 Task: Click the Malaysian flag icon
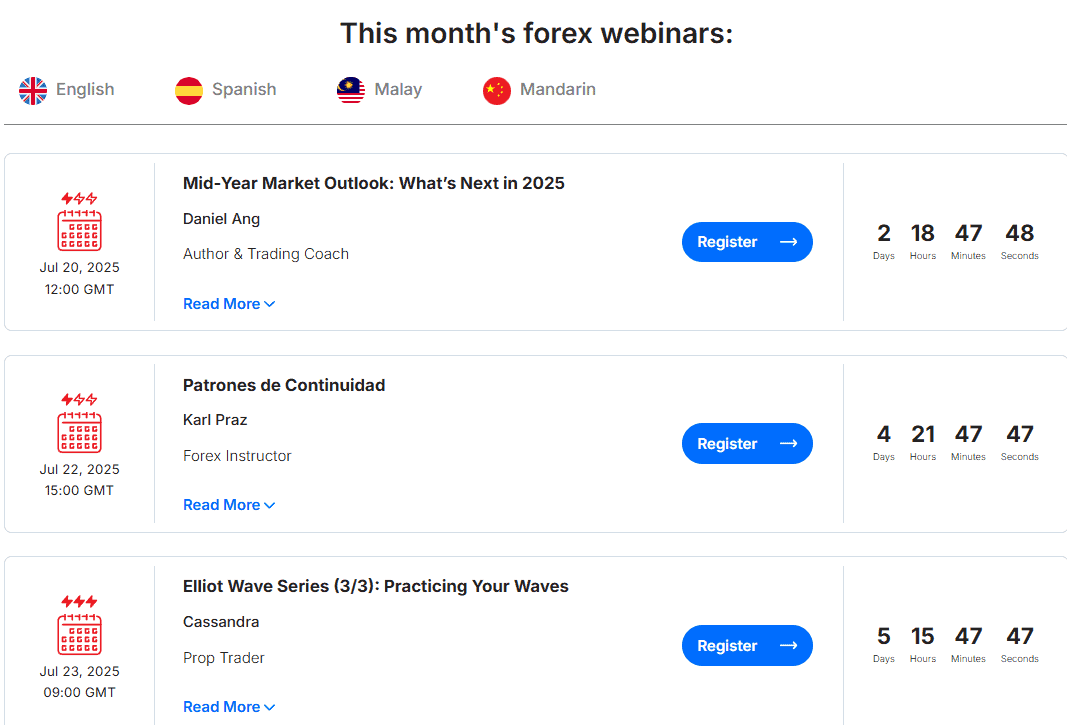350,89
